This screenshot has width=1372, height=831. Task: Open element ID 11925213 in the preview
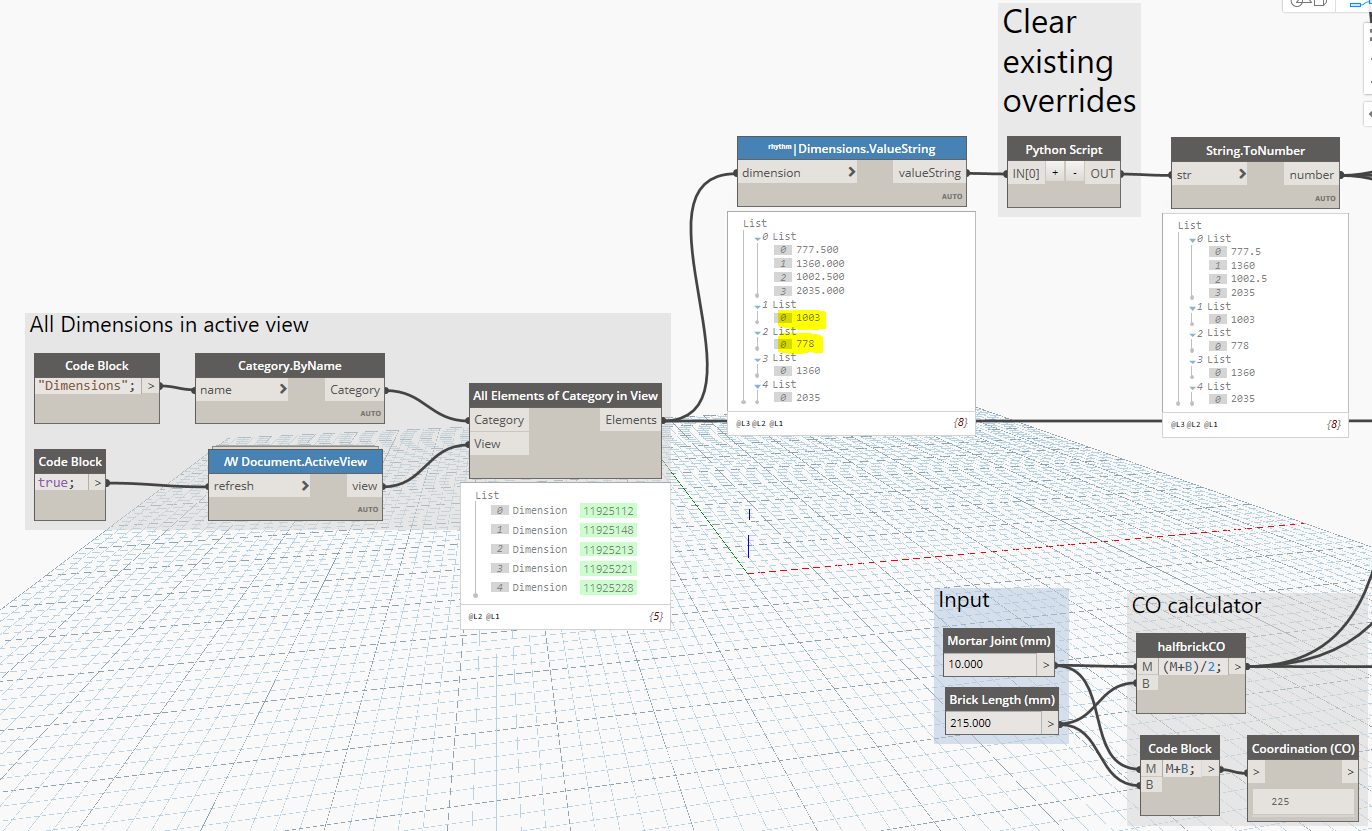pyautogui.click(x=608, y=549)
